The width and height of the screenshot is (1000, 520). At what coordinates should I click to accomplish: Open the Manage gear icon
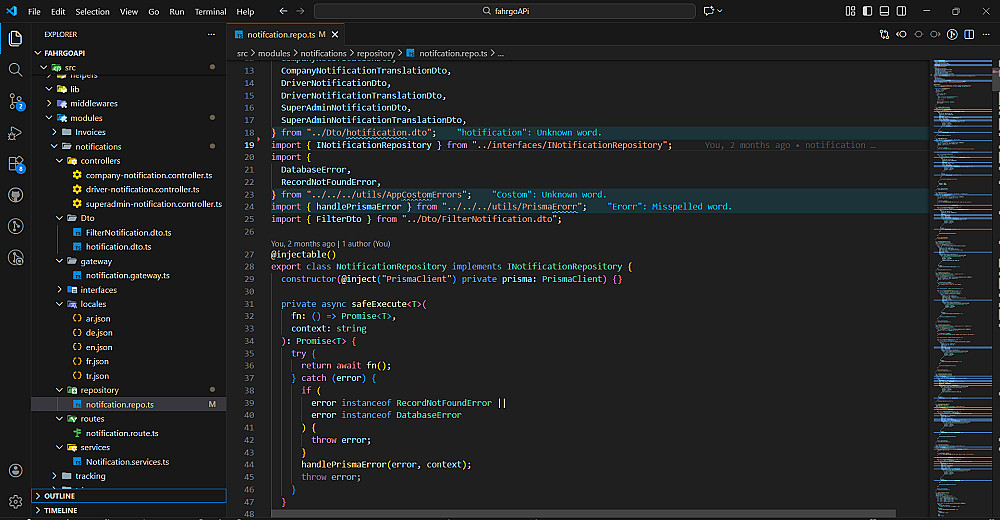pyautogui.click(x=15, y=501)
